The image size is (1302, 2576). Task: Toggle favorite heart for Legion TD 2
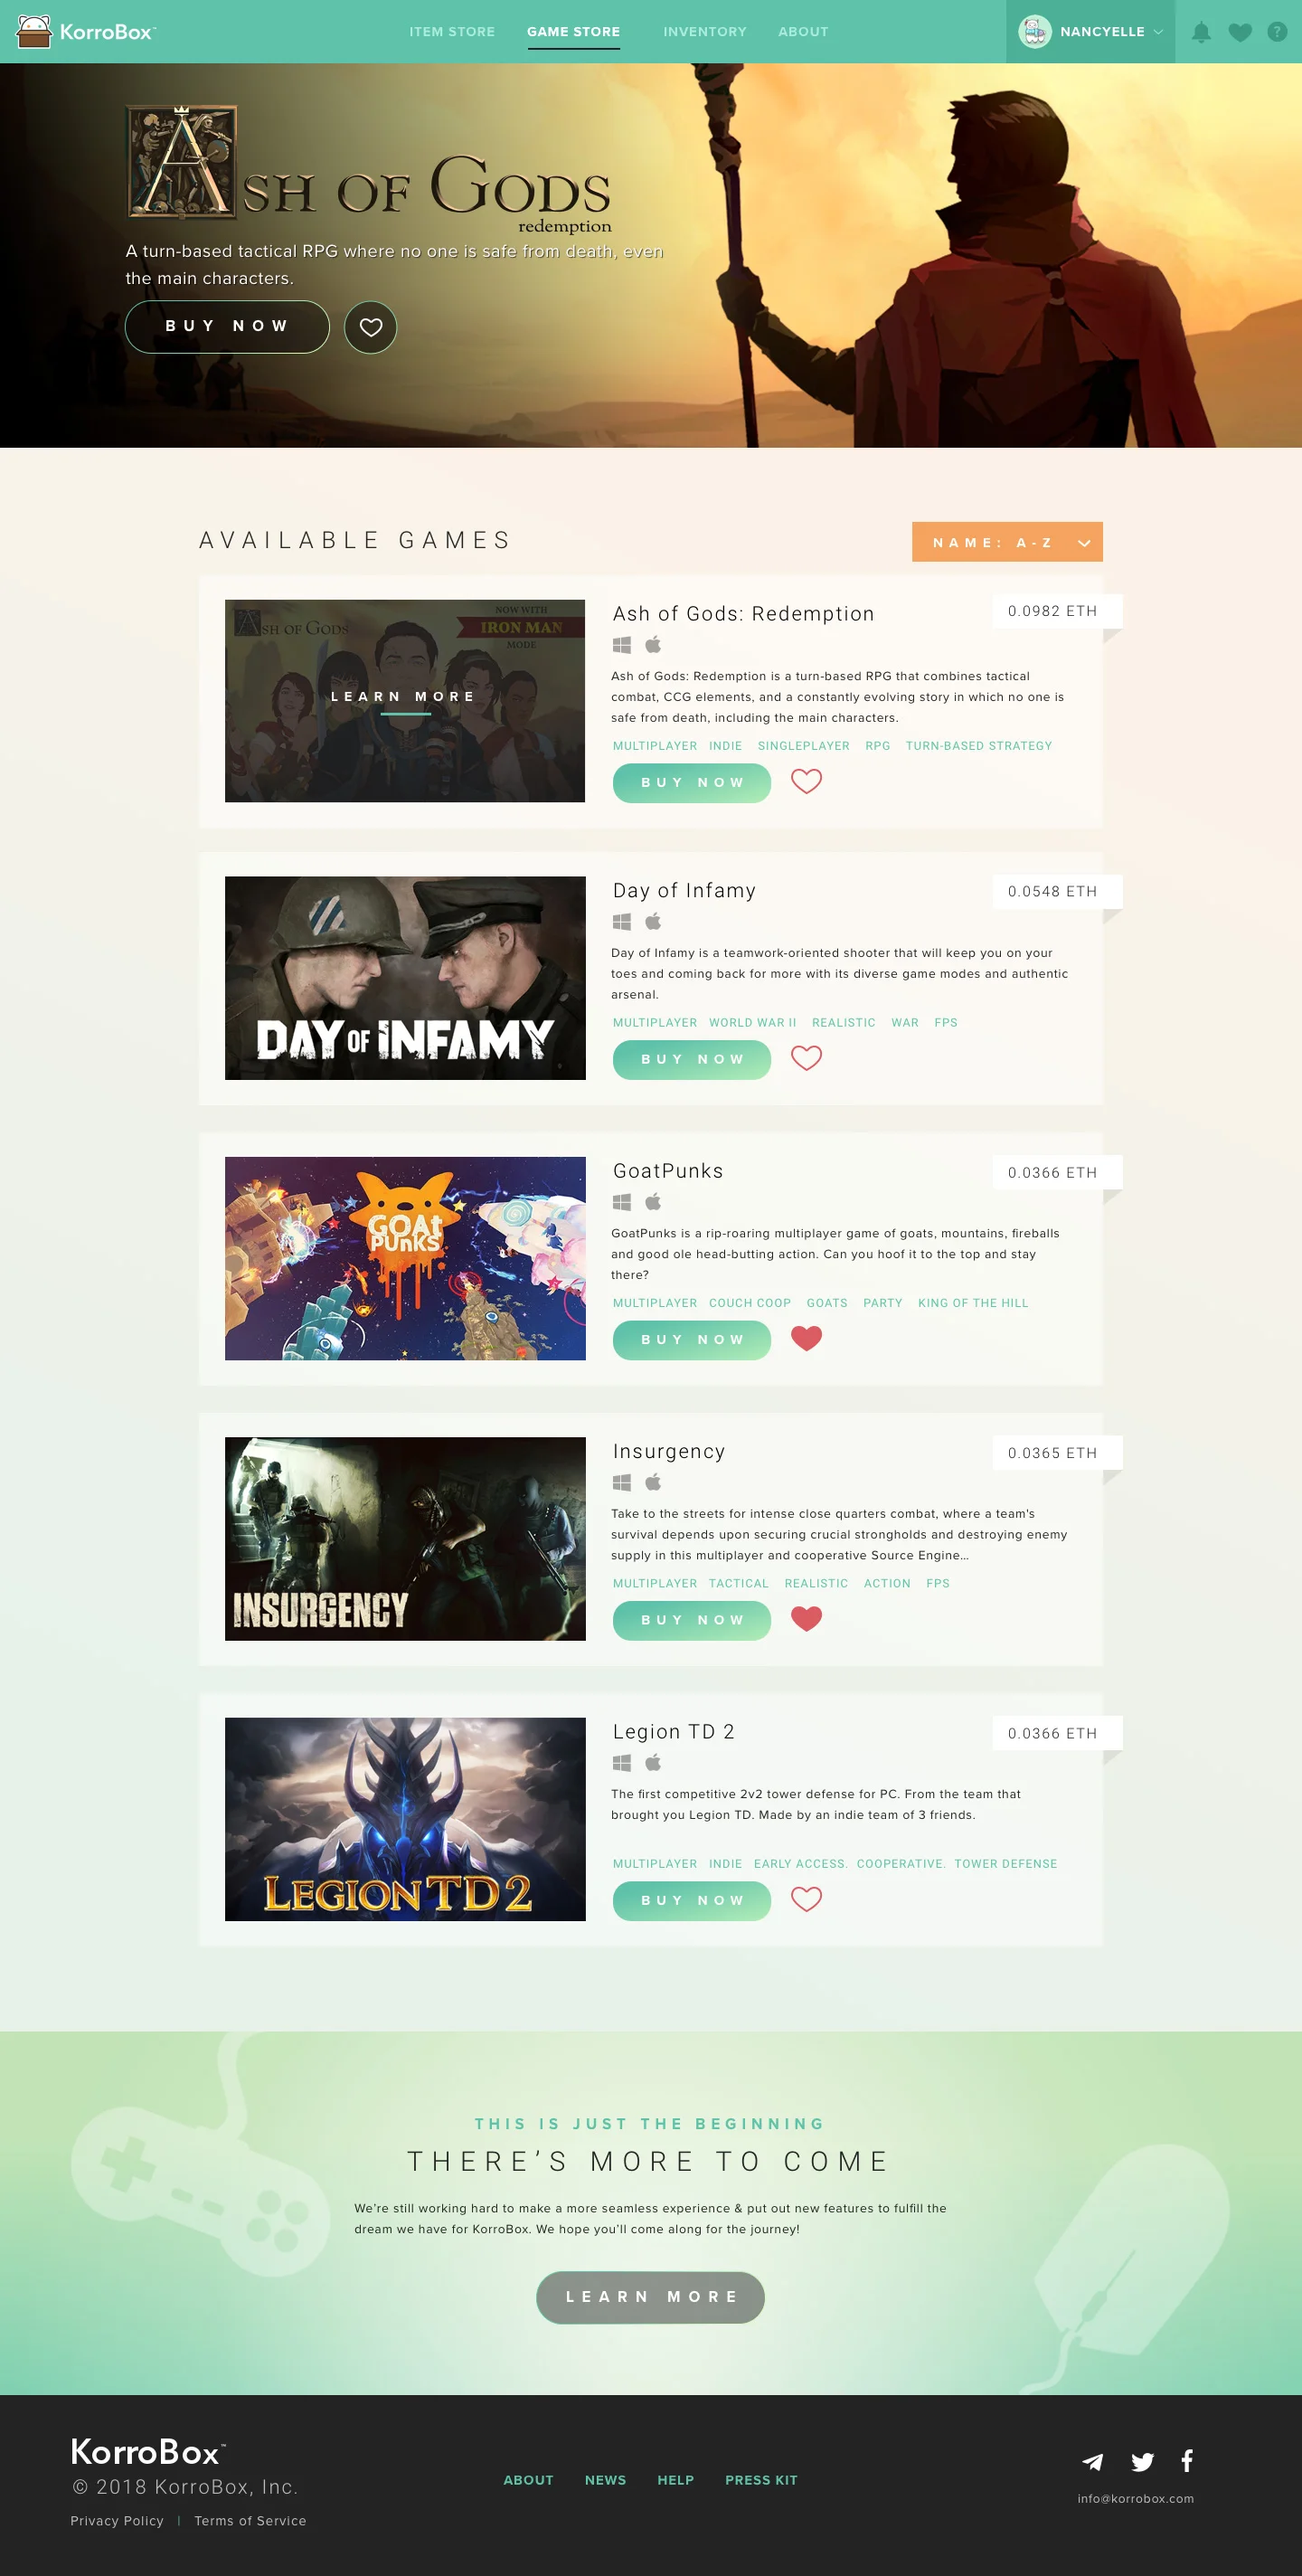pyautogui.click(x=806, y=1899)
